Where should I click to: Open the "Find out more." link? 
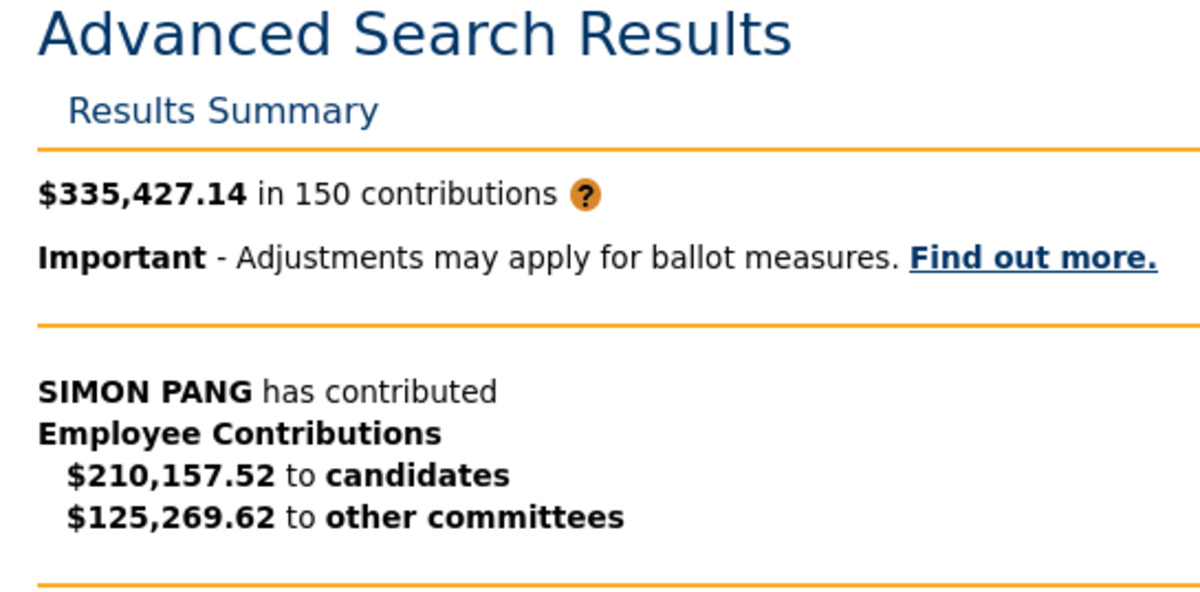(x=1033, y=259)
